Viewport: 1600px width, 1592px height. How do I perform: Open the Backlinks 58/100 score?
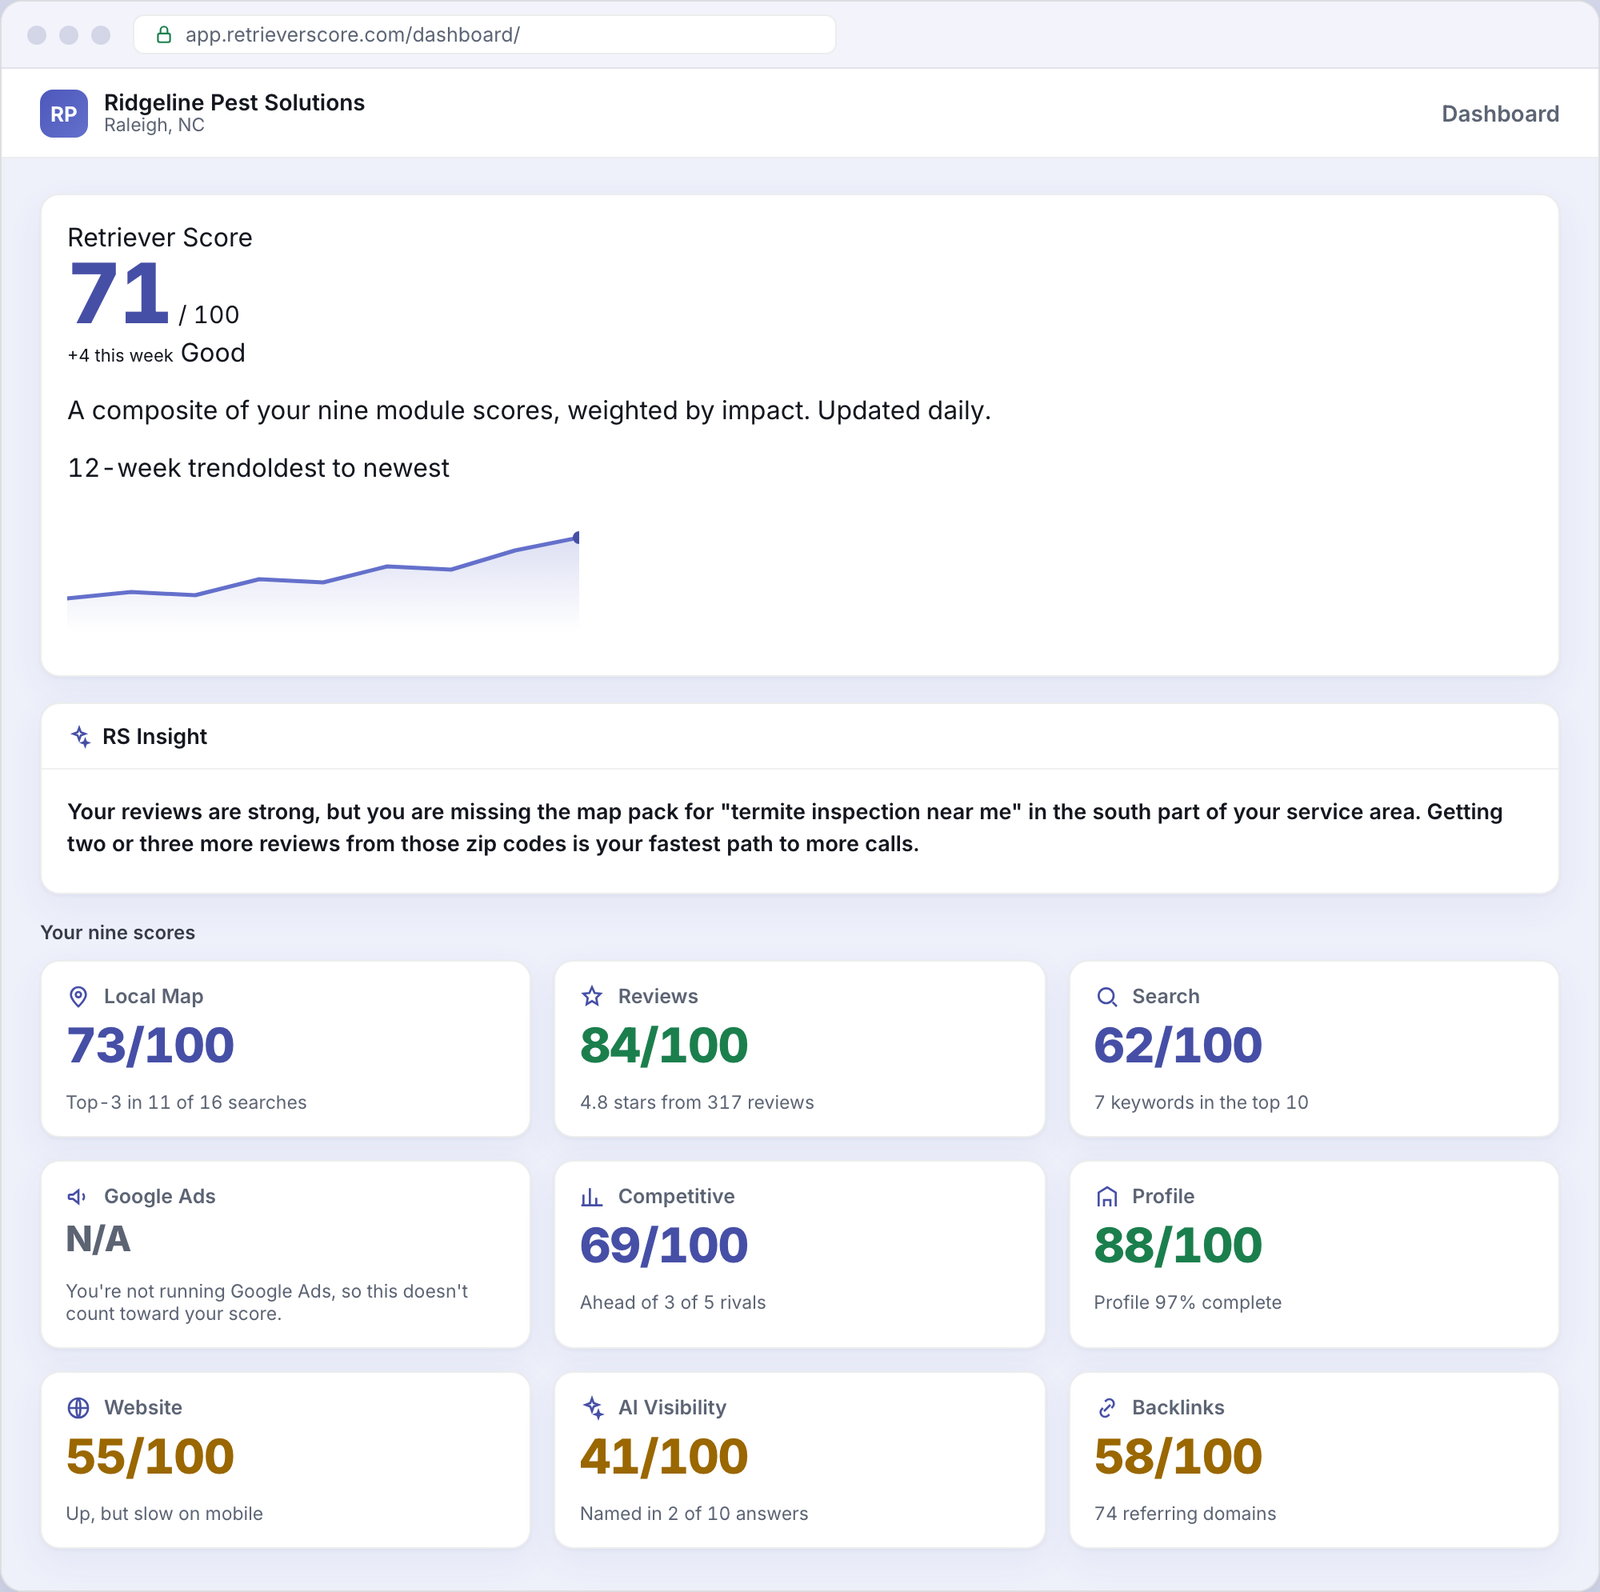tap(1178, 1457)
